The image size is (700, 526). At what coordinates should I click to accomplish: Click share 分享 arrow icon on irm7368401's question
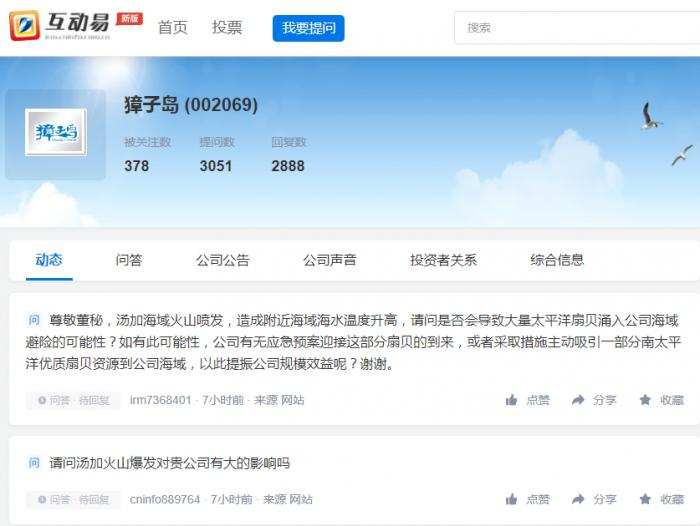point(578,400)
